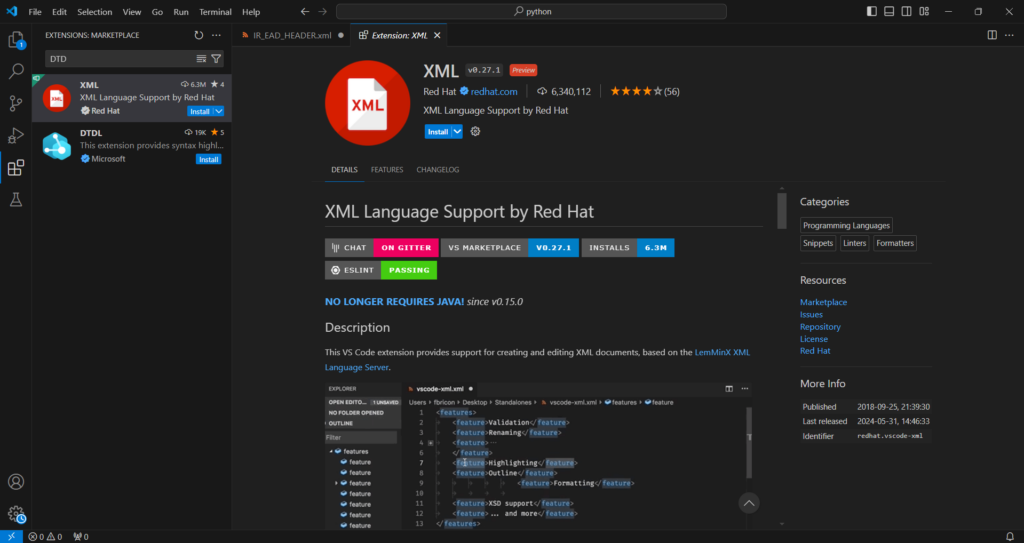
Task: Clear extensions search results icon
Action: pos(201,59)
